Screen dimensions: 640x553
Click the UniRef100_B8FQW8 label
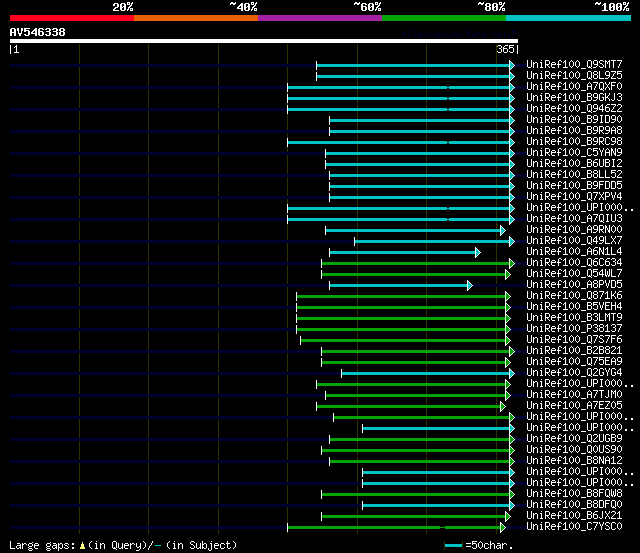(x=574, y=494)
